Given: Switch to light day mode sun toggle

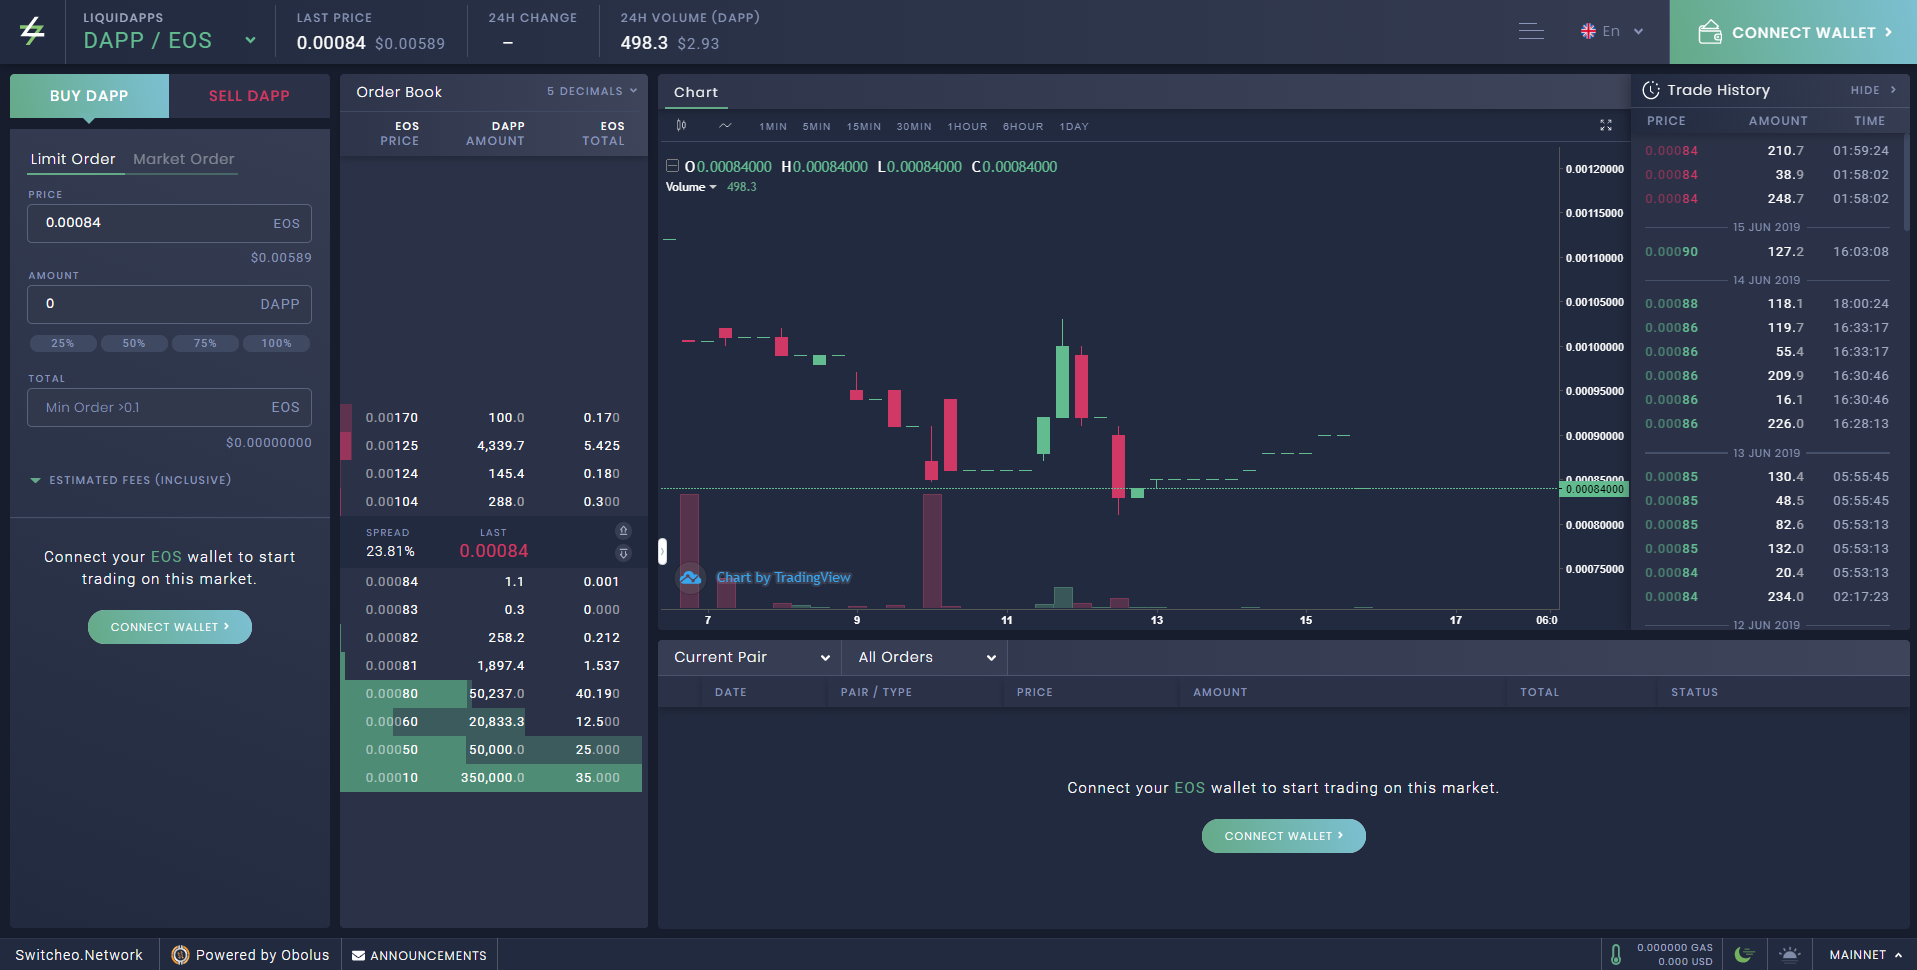Looking at the screenshot, I should click(1790, 954).
